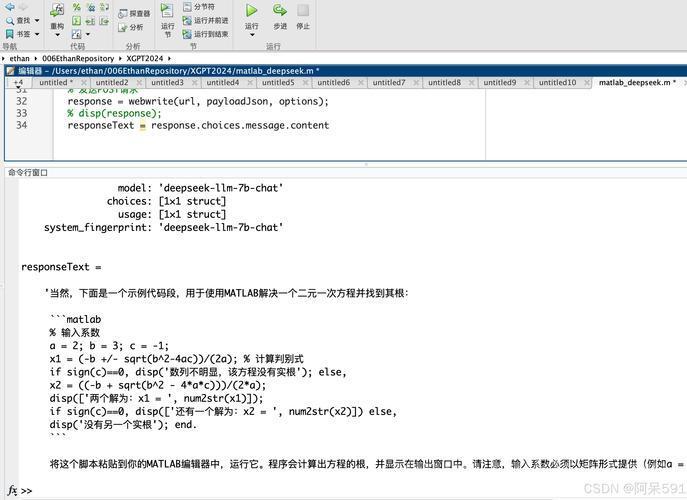Click the 分析 (Analyze) button
This screenshot has width=687, height=500.
pyautogui.click(x=131, y=27)
